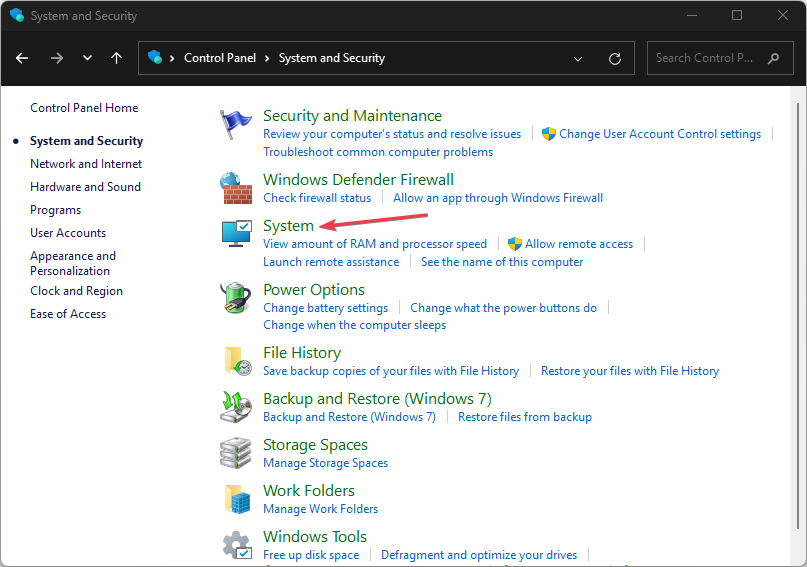The width and height of the screenshot is (807, 567).
Task: Click the Backup and Restore icon
Action: (236, 407)
